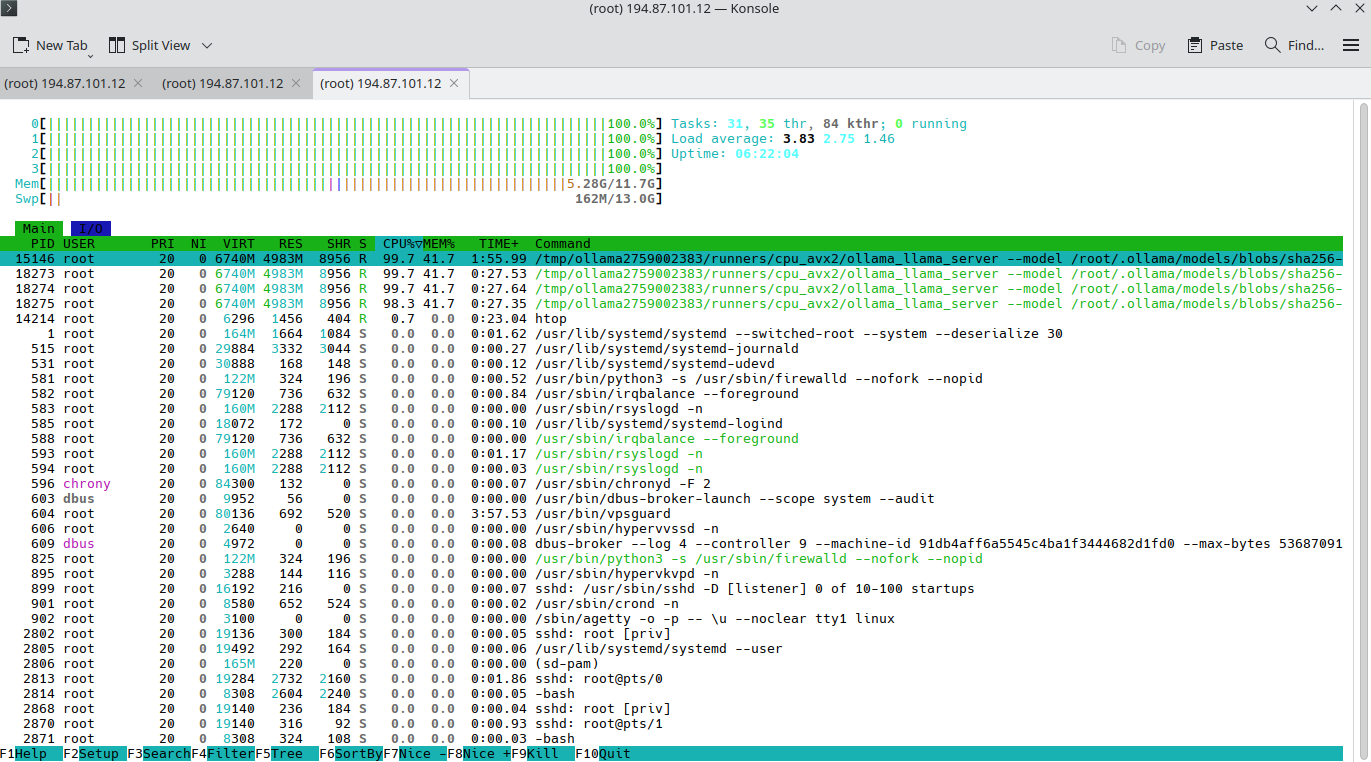1371x762 pixels.
Task: Click the Split View icon
Action: [117, 45]
